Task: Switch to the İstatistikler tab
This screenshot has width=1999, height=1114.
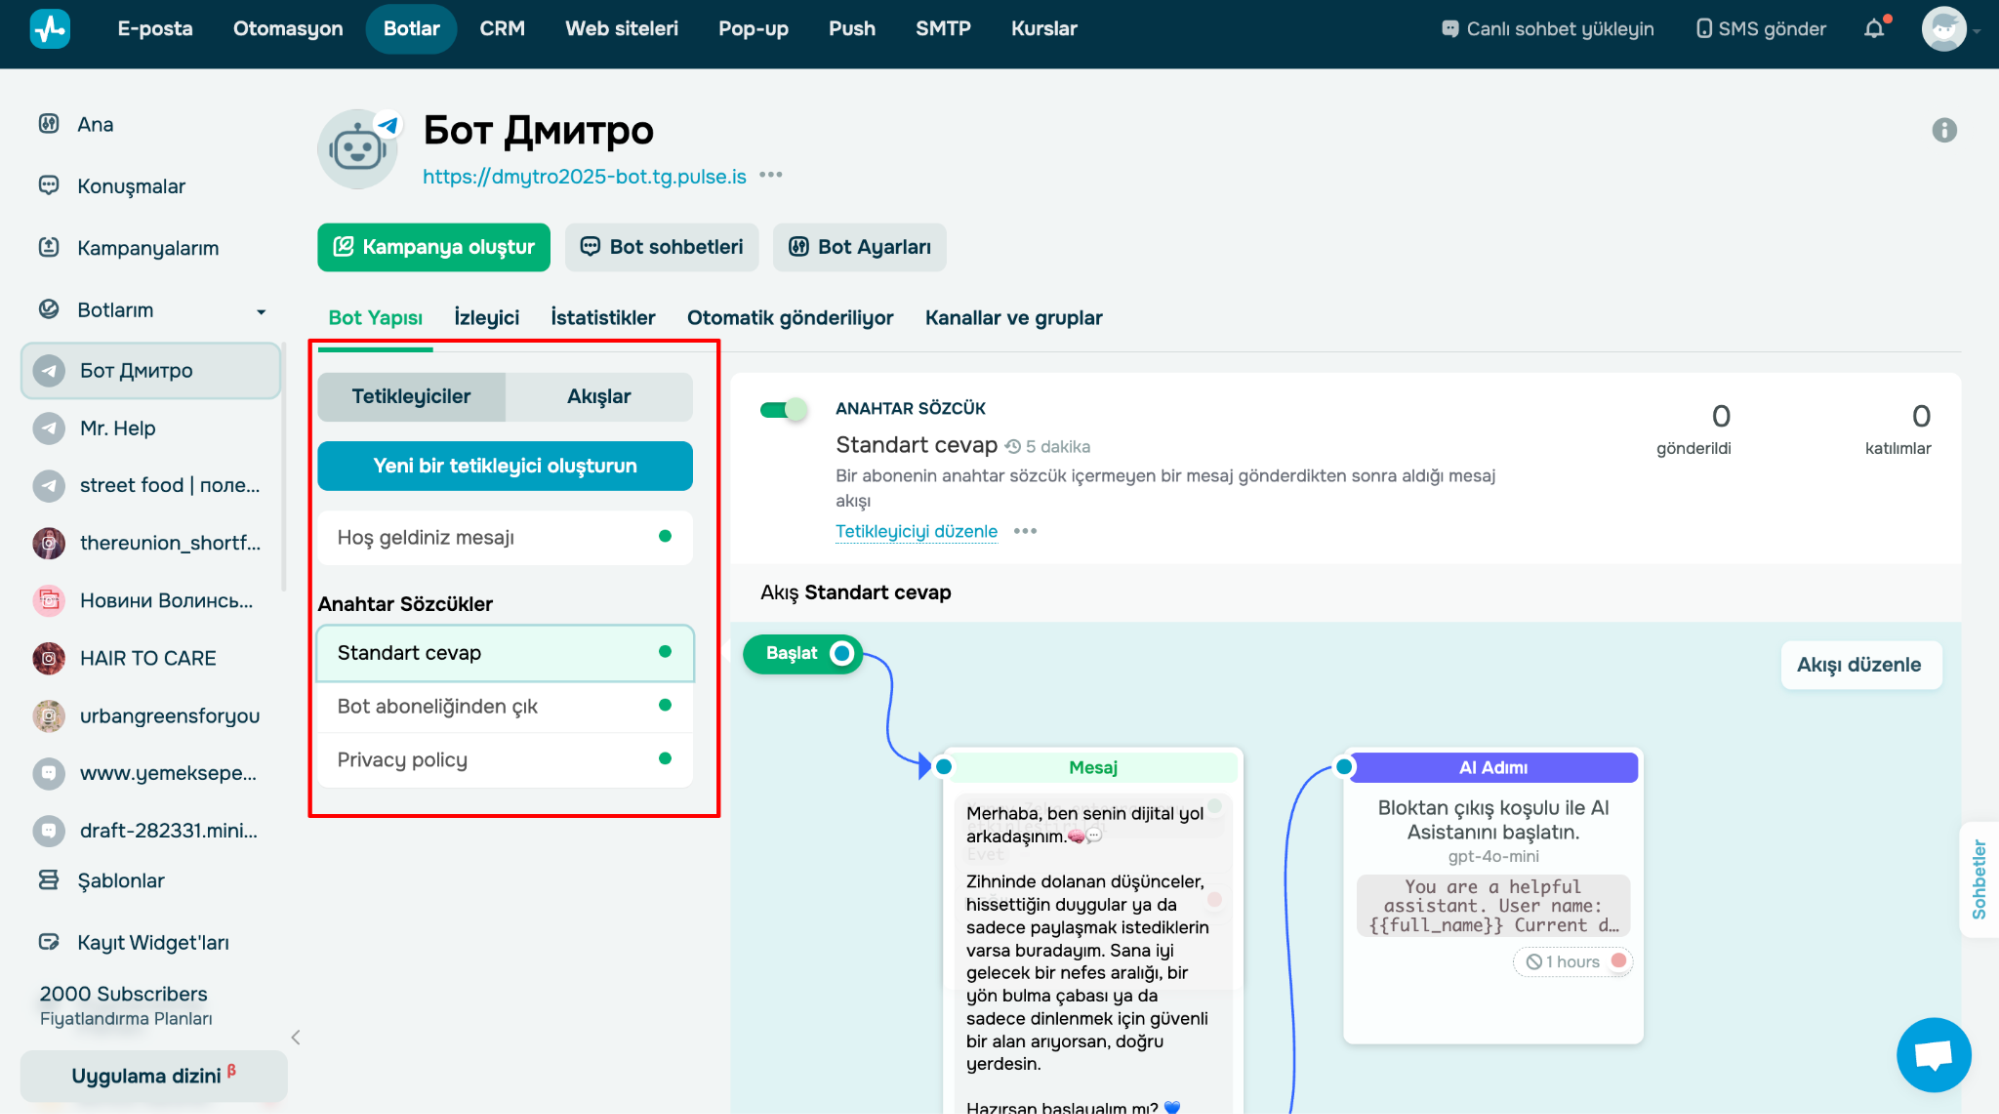Action: point(602,317)
